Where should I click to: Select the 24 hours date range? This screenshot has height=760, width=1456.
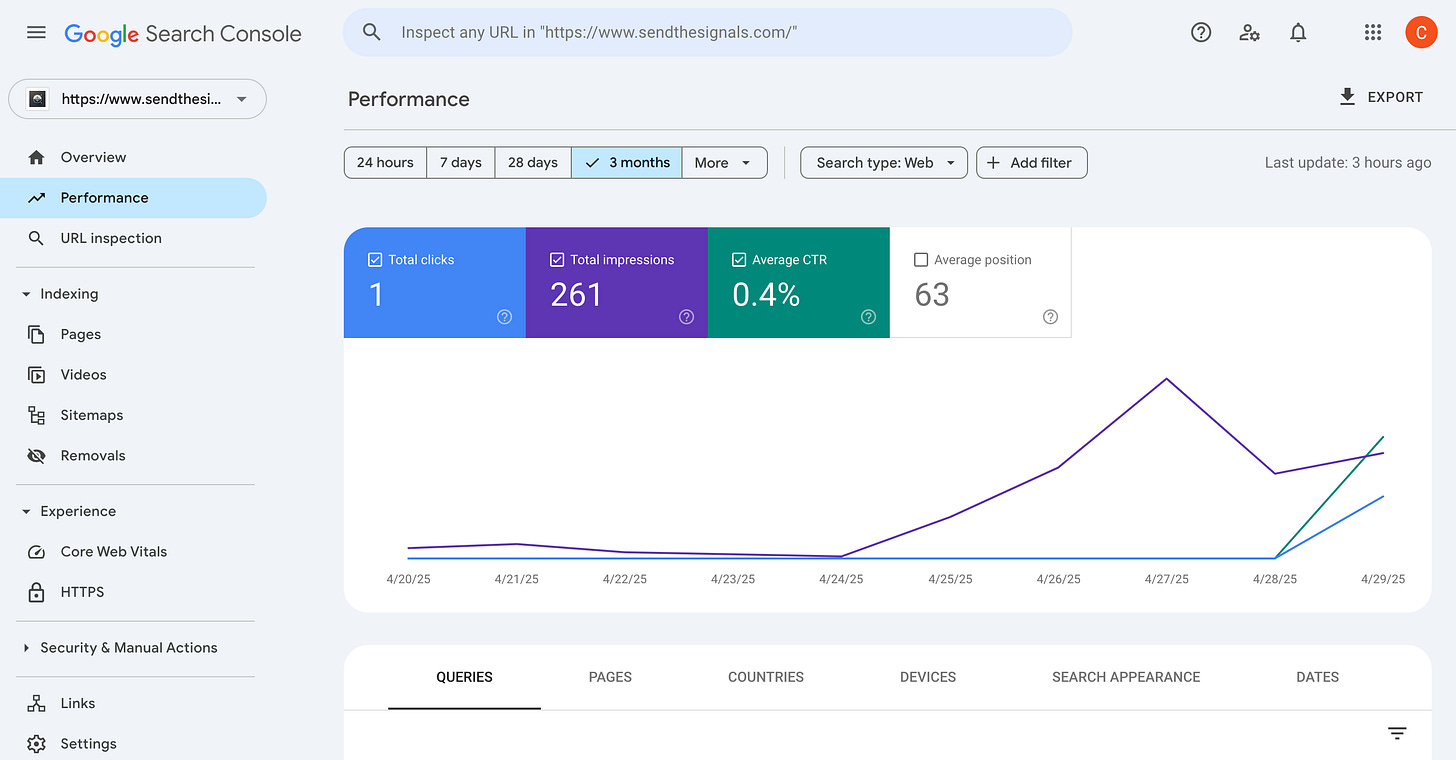[385, 162]
